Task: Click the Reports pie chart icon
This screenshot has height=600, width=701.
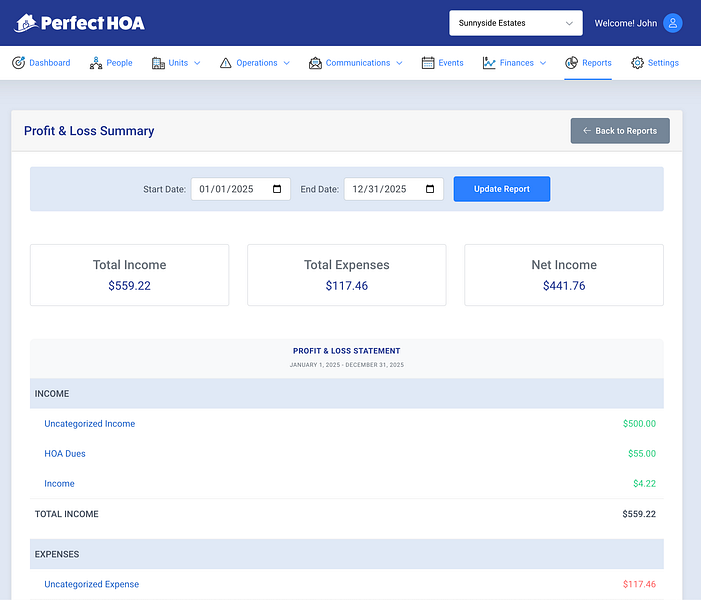Action: (x=571, y=63)
